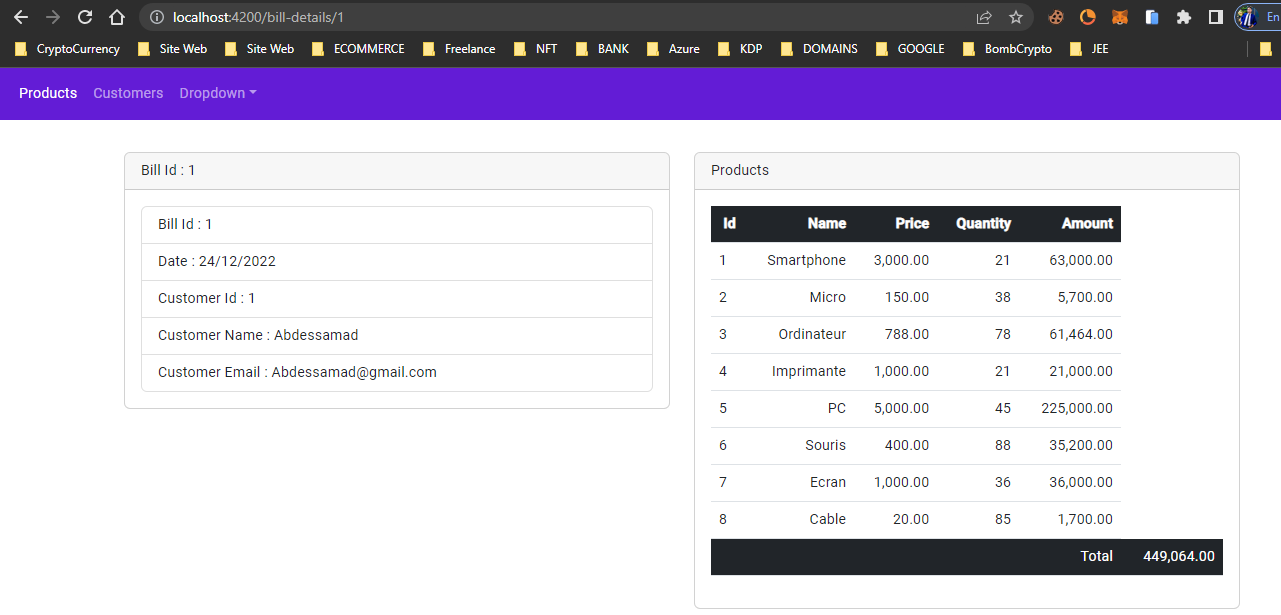1281x615 pixels.
Task: Open the Dropdown navigation menu
Action: [x=217, y=93]
